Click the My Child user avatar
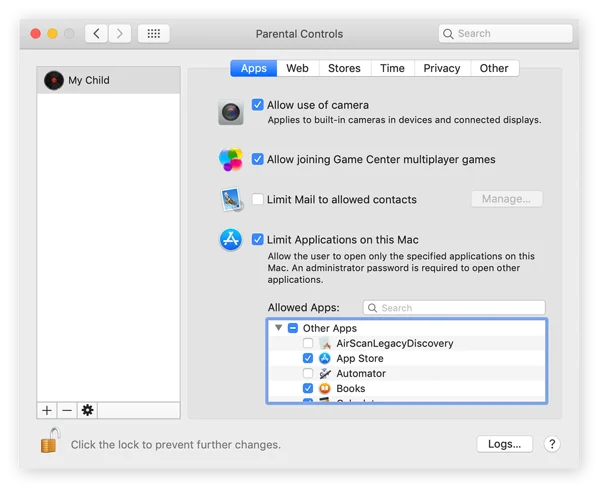The width and height of the screenshot is (600, 489). 54,80
